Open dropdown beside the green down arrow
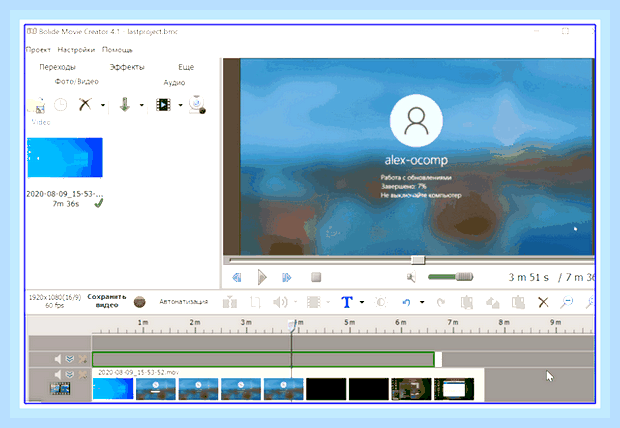 pyautogui.click(x=141, y=105)
